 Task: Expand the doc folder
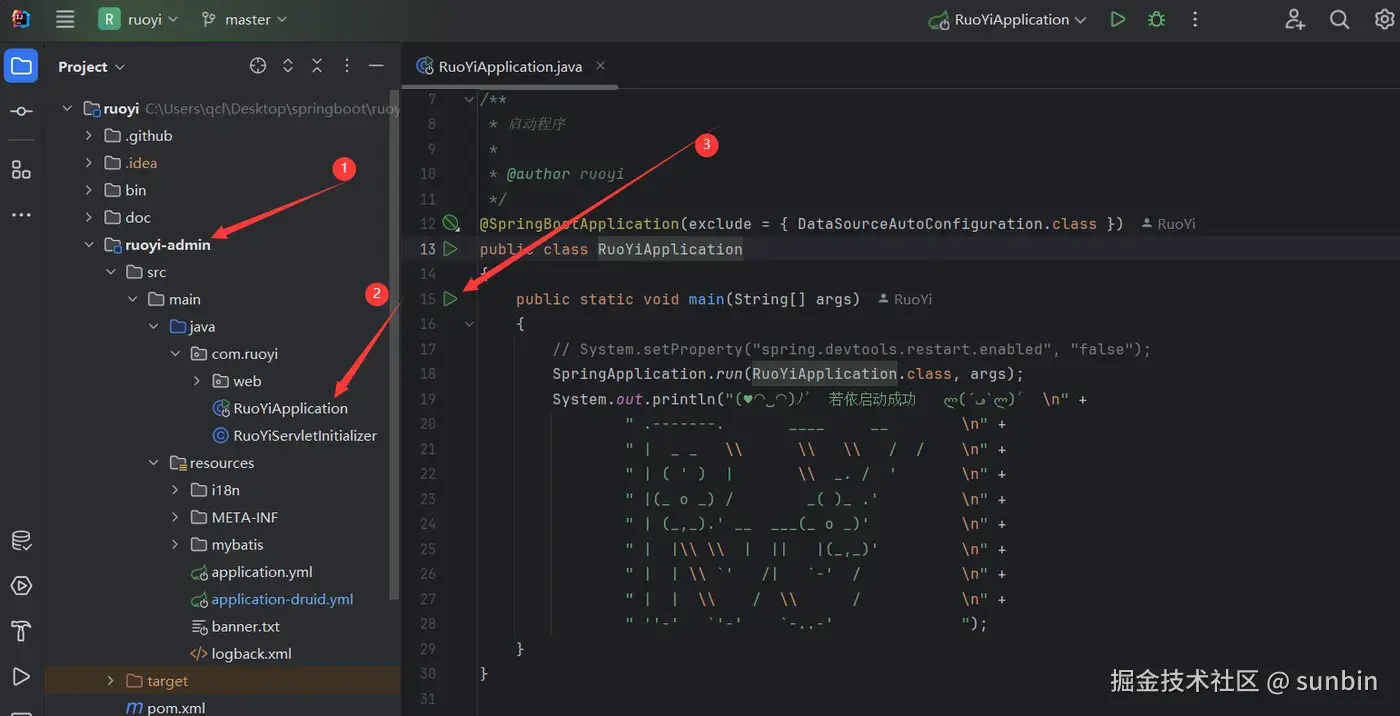(89, 217)
